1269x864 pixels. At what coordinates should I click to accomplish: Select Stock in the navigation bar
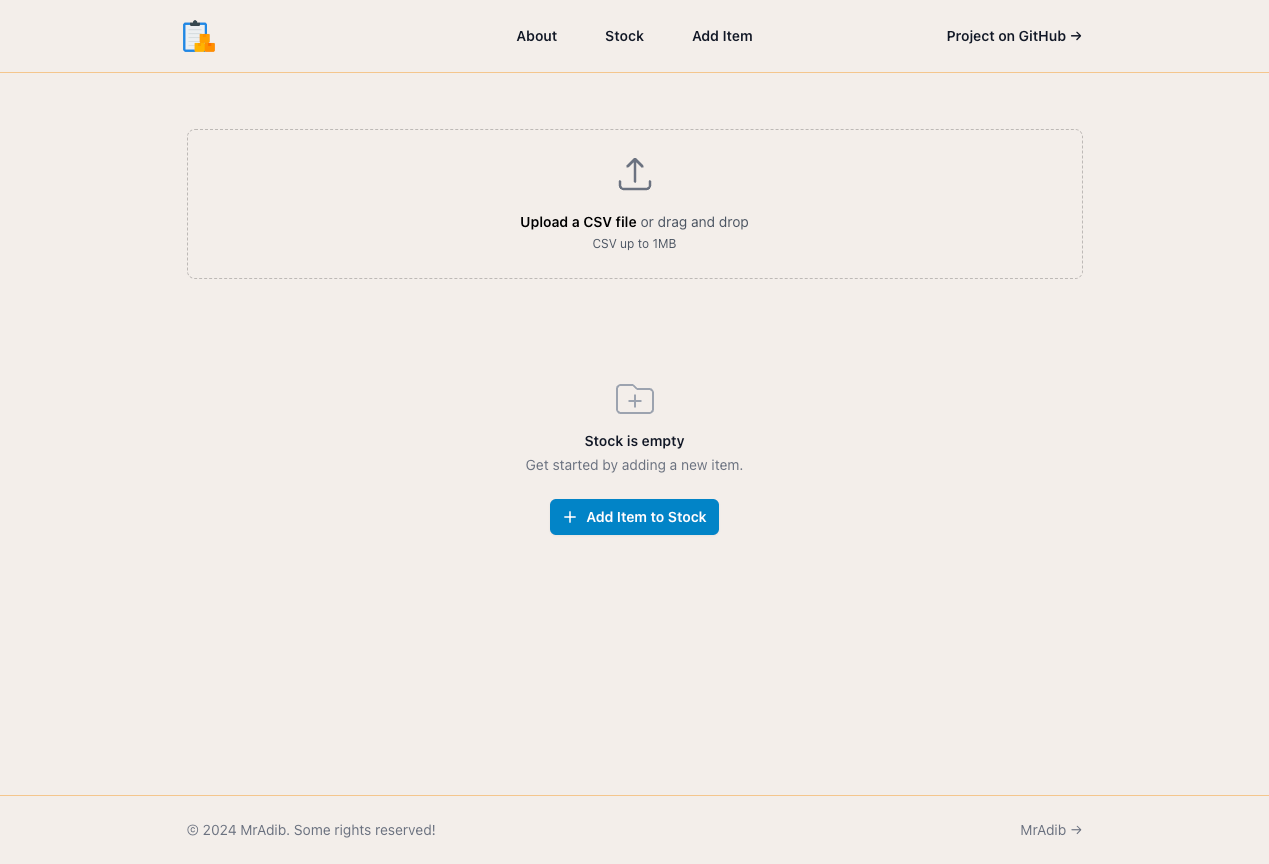(624, 36)
